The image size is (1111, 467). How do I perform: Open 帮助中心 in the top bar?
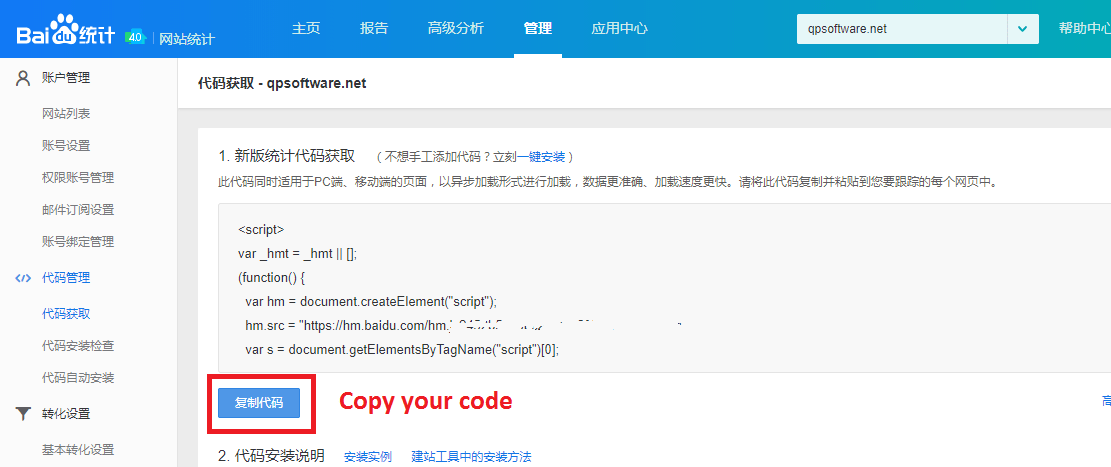[1084, 29]
